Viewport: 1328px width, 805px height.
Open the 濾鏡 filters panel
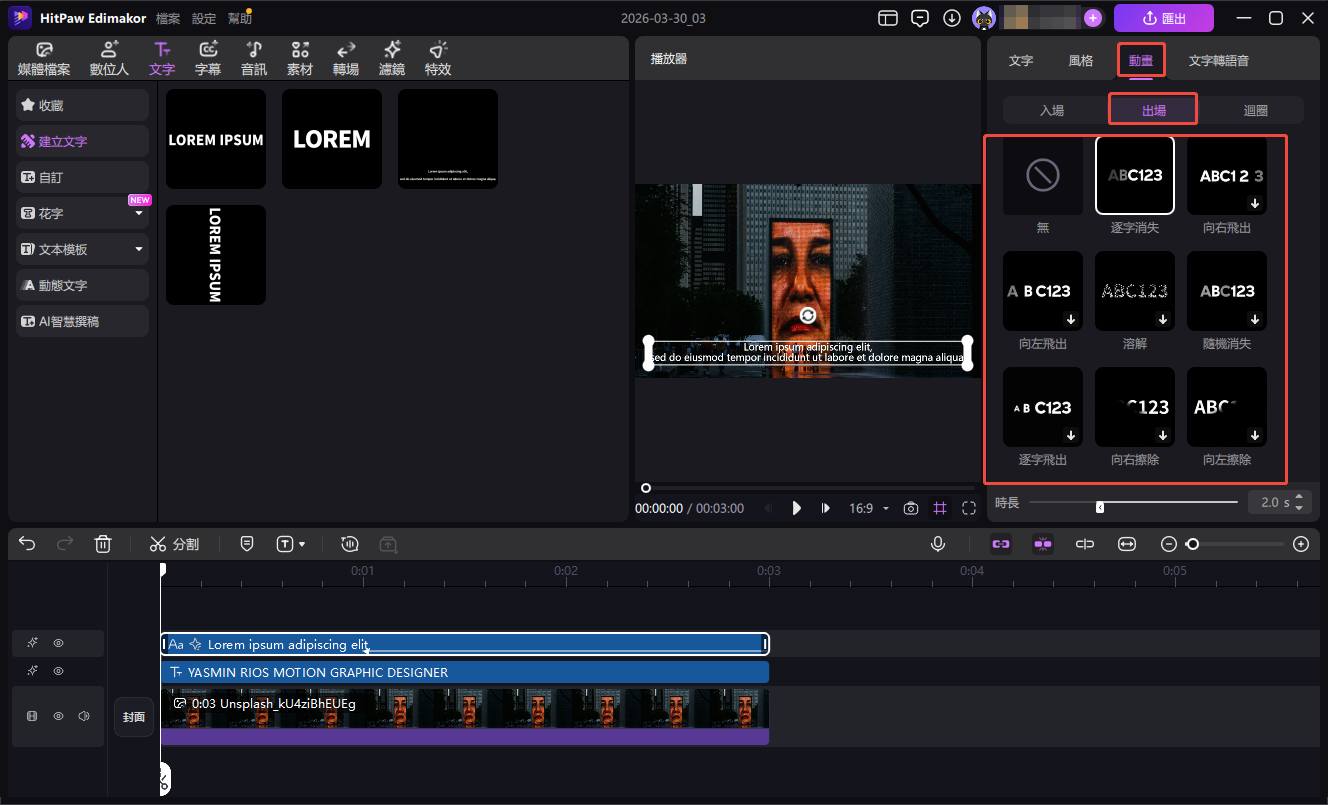point(391,59)
